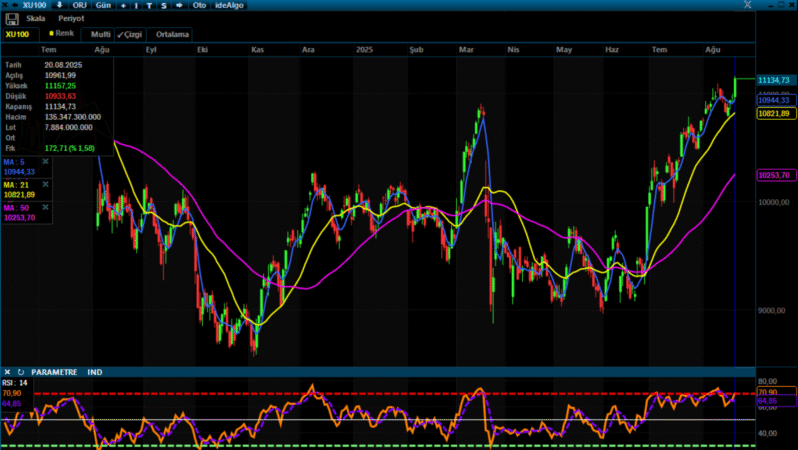Close the RSI indicator panel
The height and width of the screenshot is (450, 798).
click(7, 372)
